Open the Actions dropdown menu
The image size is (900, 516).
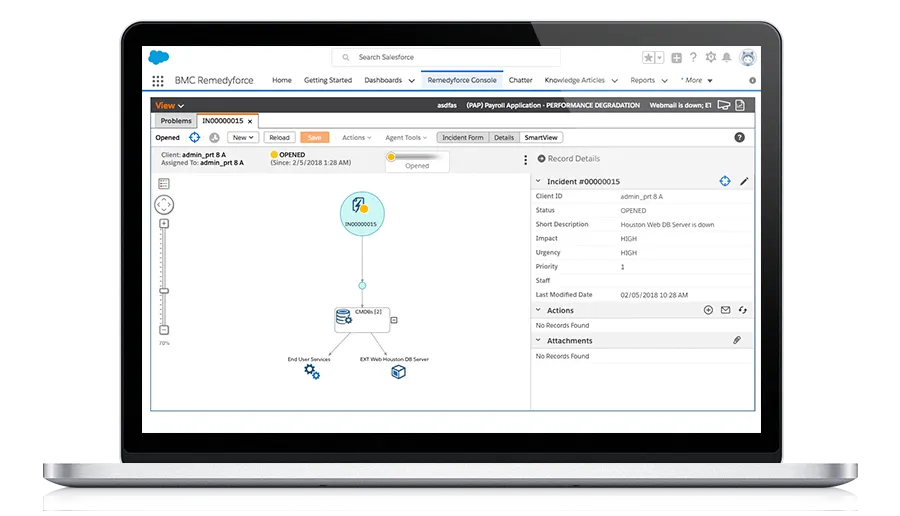[356, 138]
